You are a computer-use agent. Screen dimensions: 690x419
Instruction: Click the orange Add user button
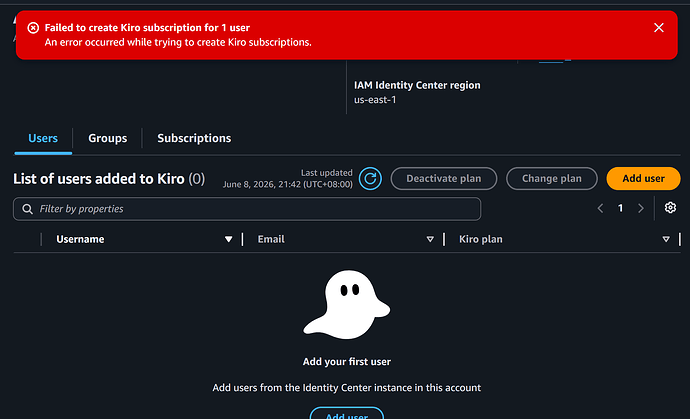pyautogui.click(x=643, y=179)
